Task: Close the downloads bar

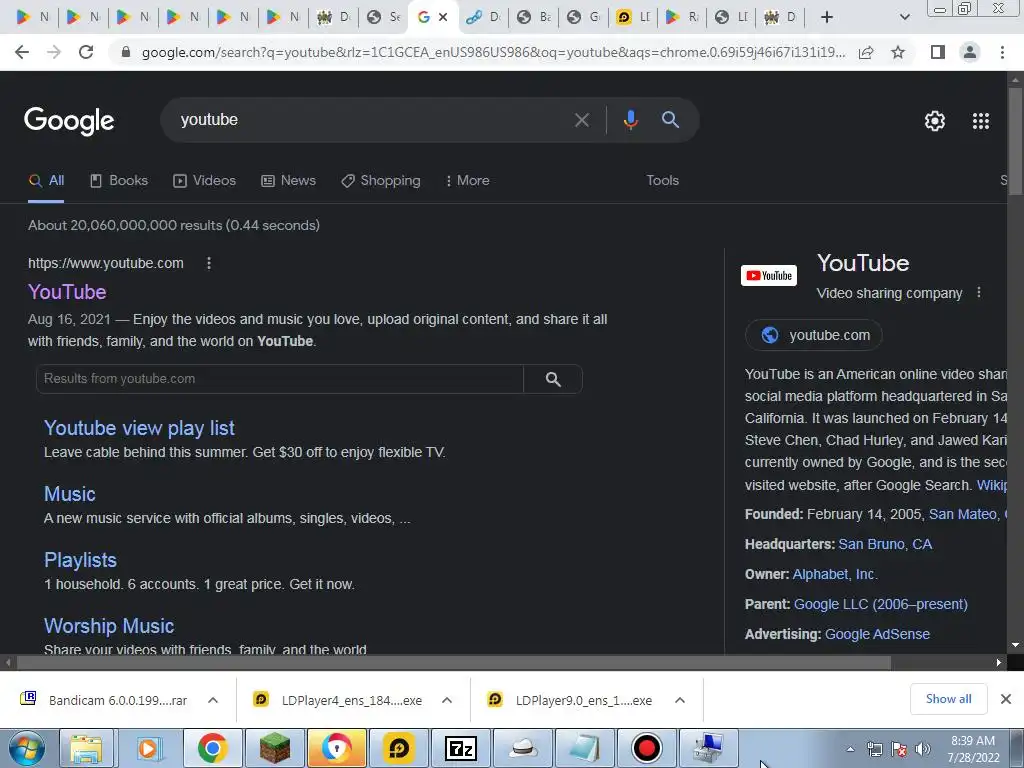Action: point(1006,699)
